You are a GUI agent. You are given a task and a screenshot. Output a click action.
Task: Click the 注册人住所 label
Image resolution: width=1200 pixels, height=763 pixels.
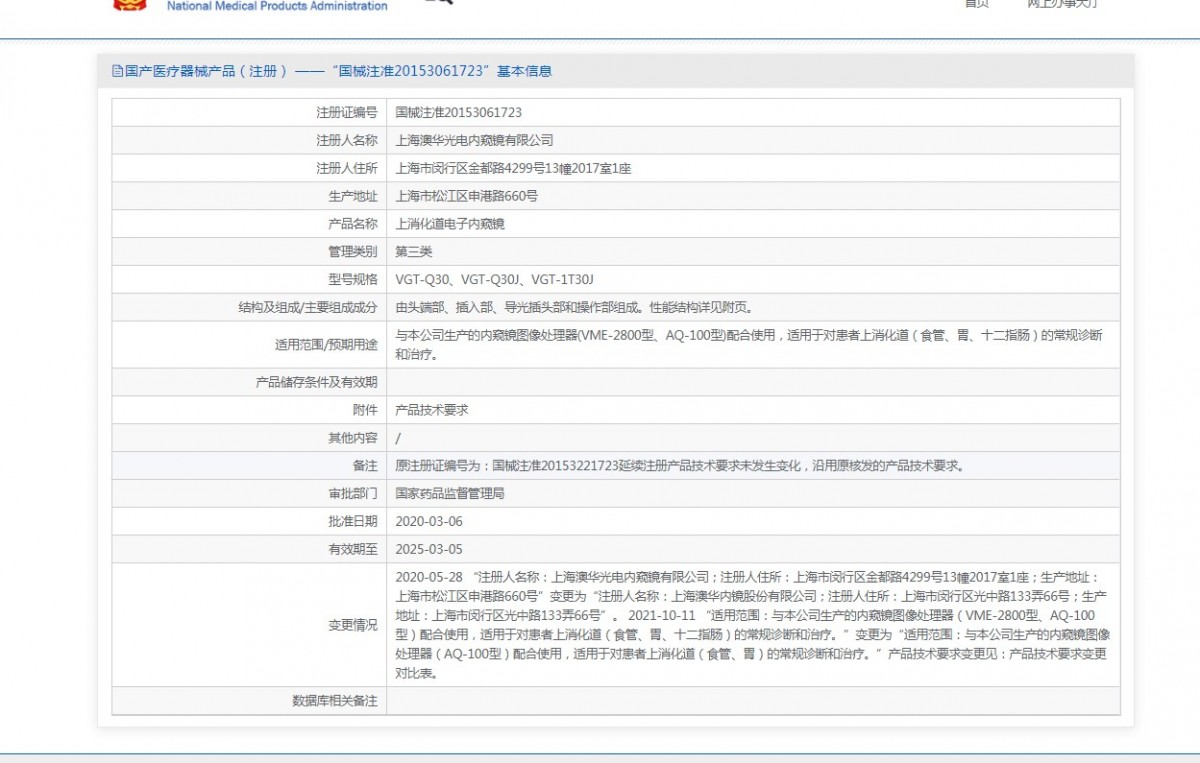pyautogui.click(x=347, y=169)
